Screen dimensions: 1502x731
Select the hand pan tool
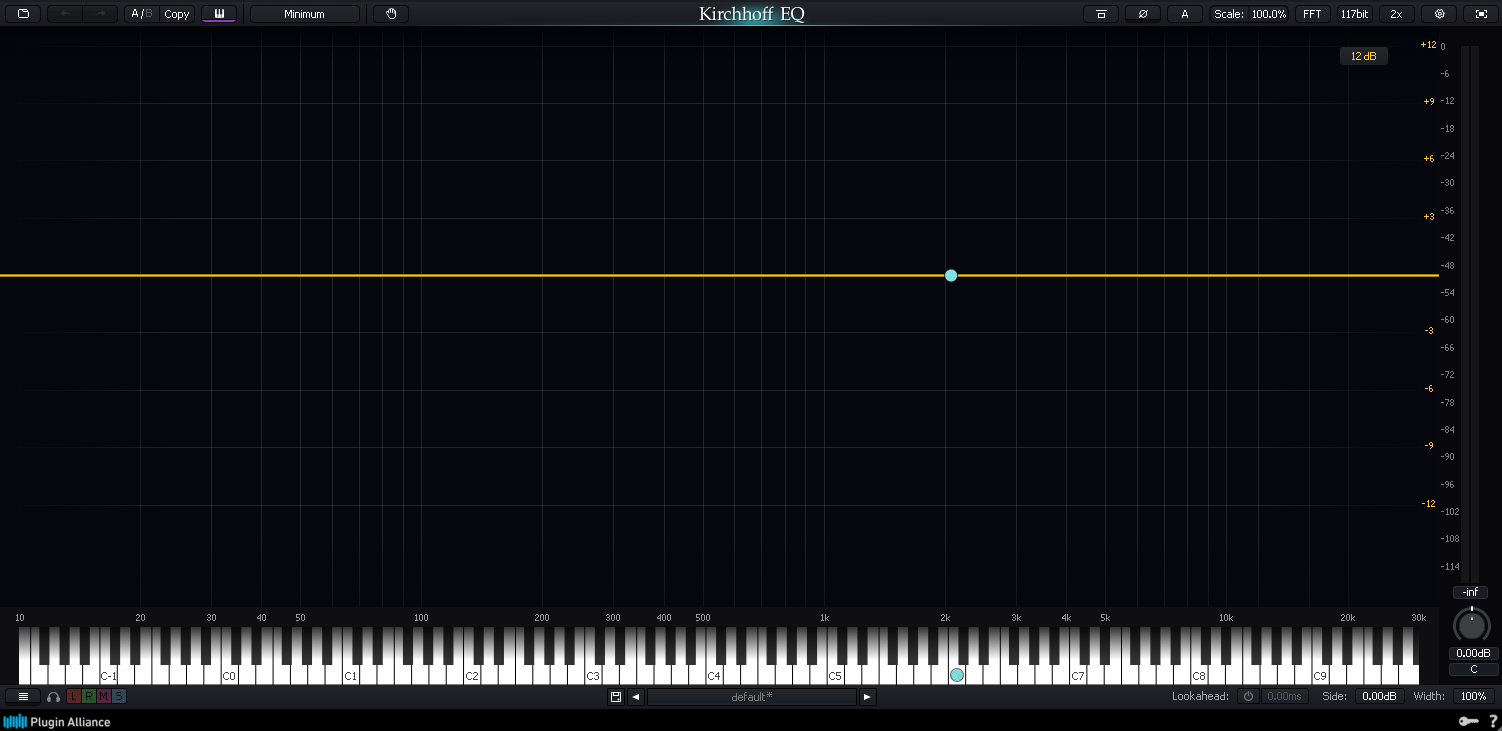tap(391, 14)
